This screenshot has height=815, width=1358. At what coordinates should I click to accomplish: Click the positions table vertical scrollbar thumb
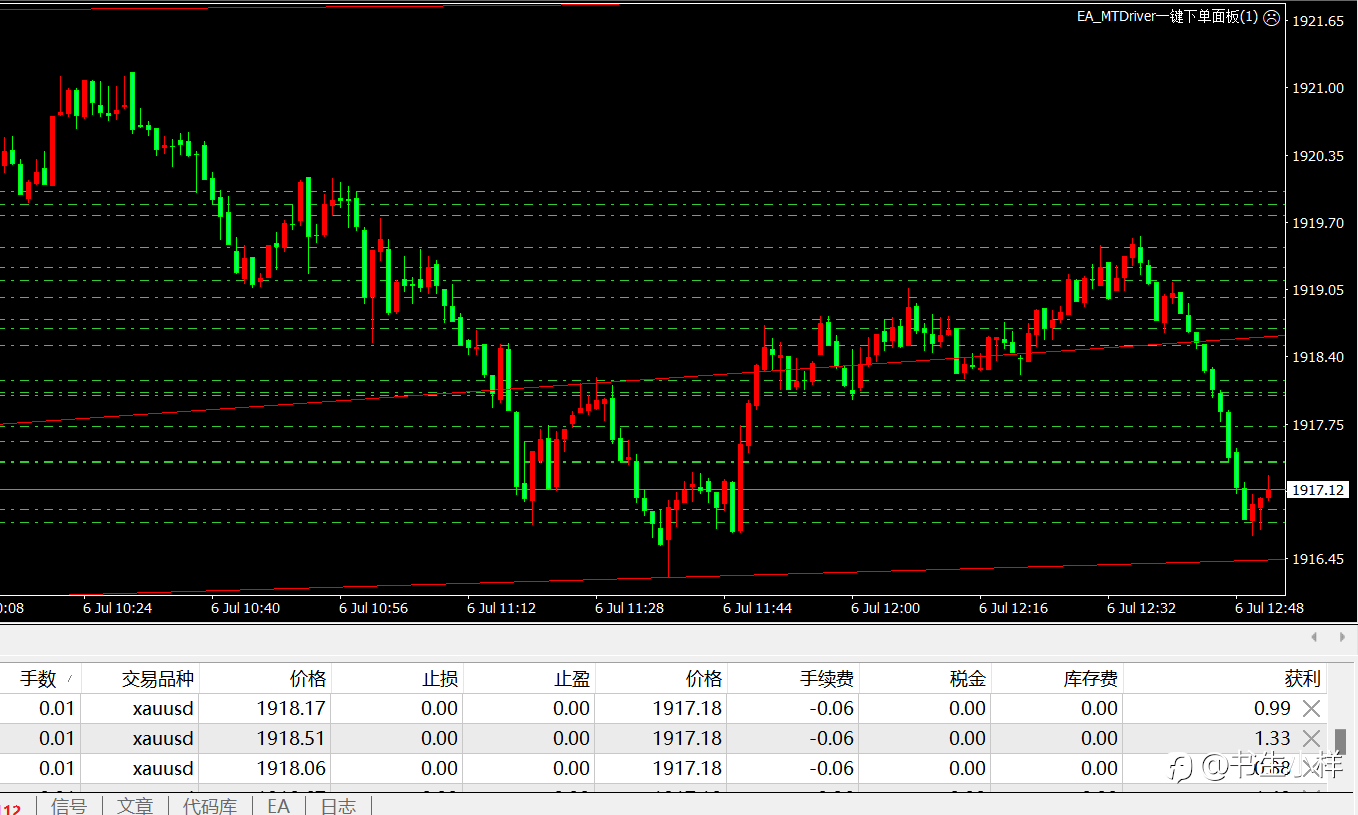tap(1341, 742)
